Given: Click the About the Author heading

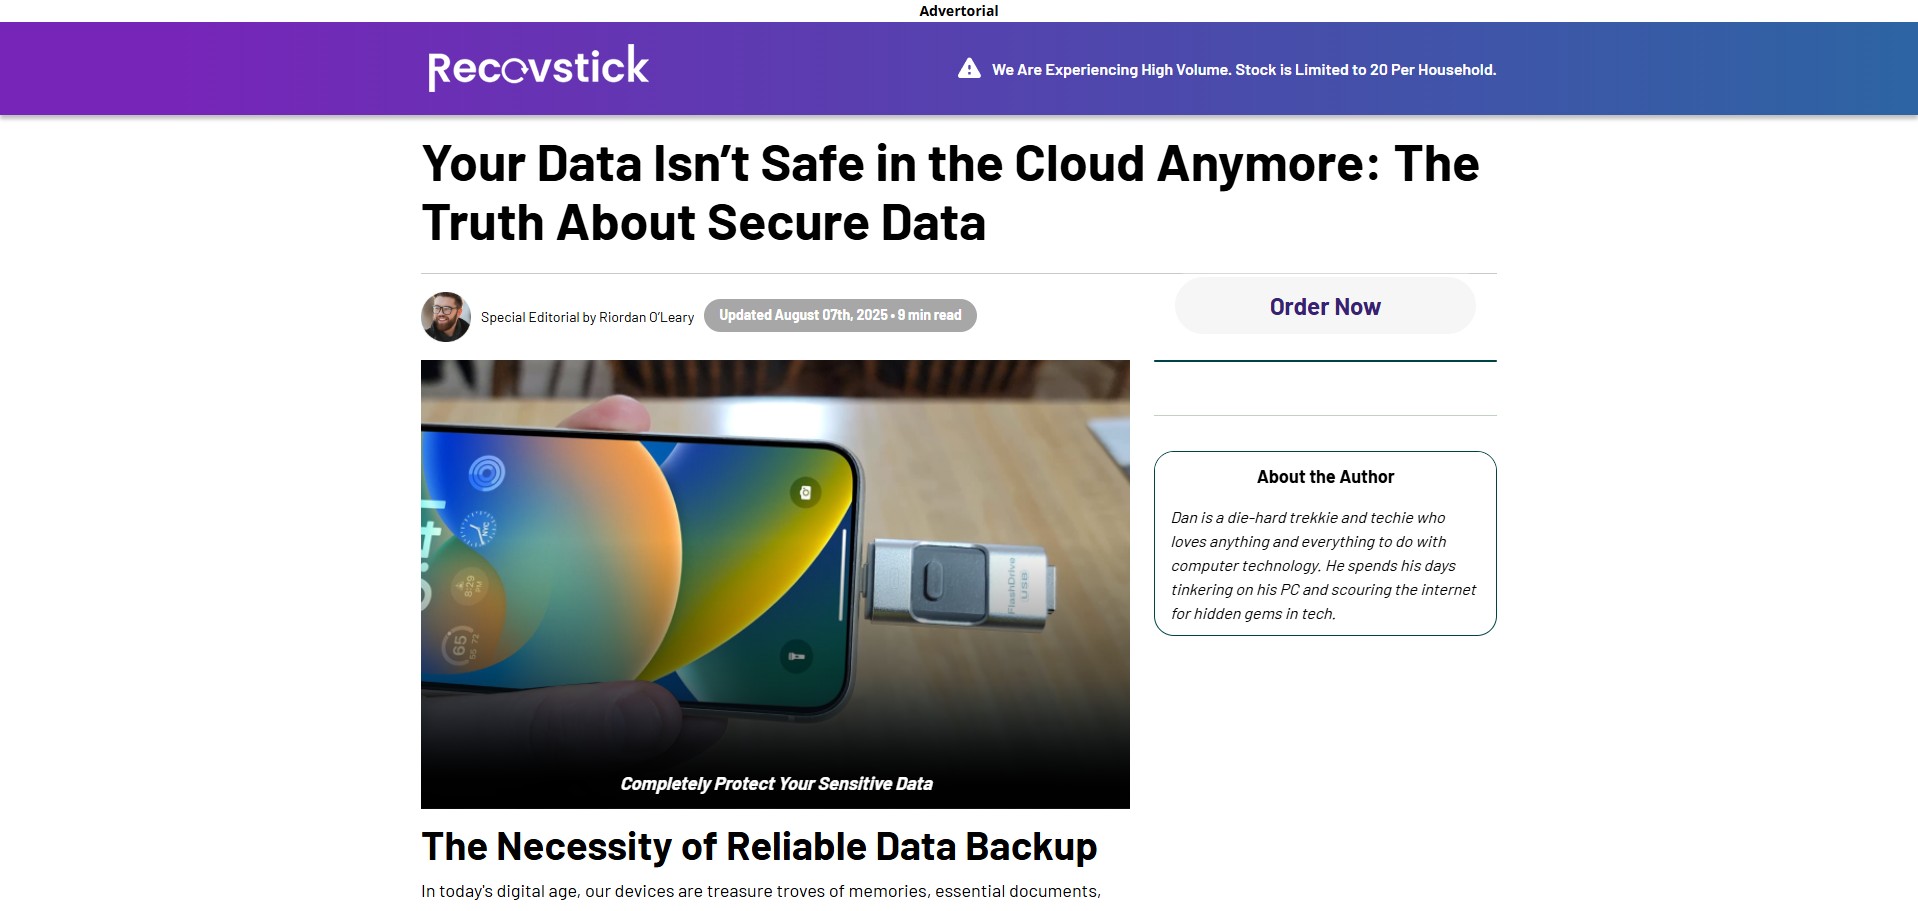Looking at the screenshot, I should pyautogui.click(x=1325, y=477).
